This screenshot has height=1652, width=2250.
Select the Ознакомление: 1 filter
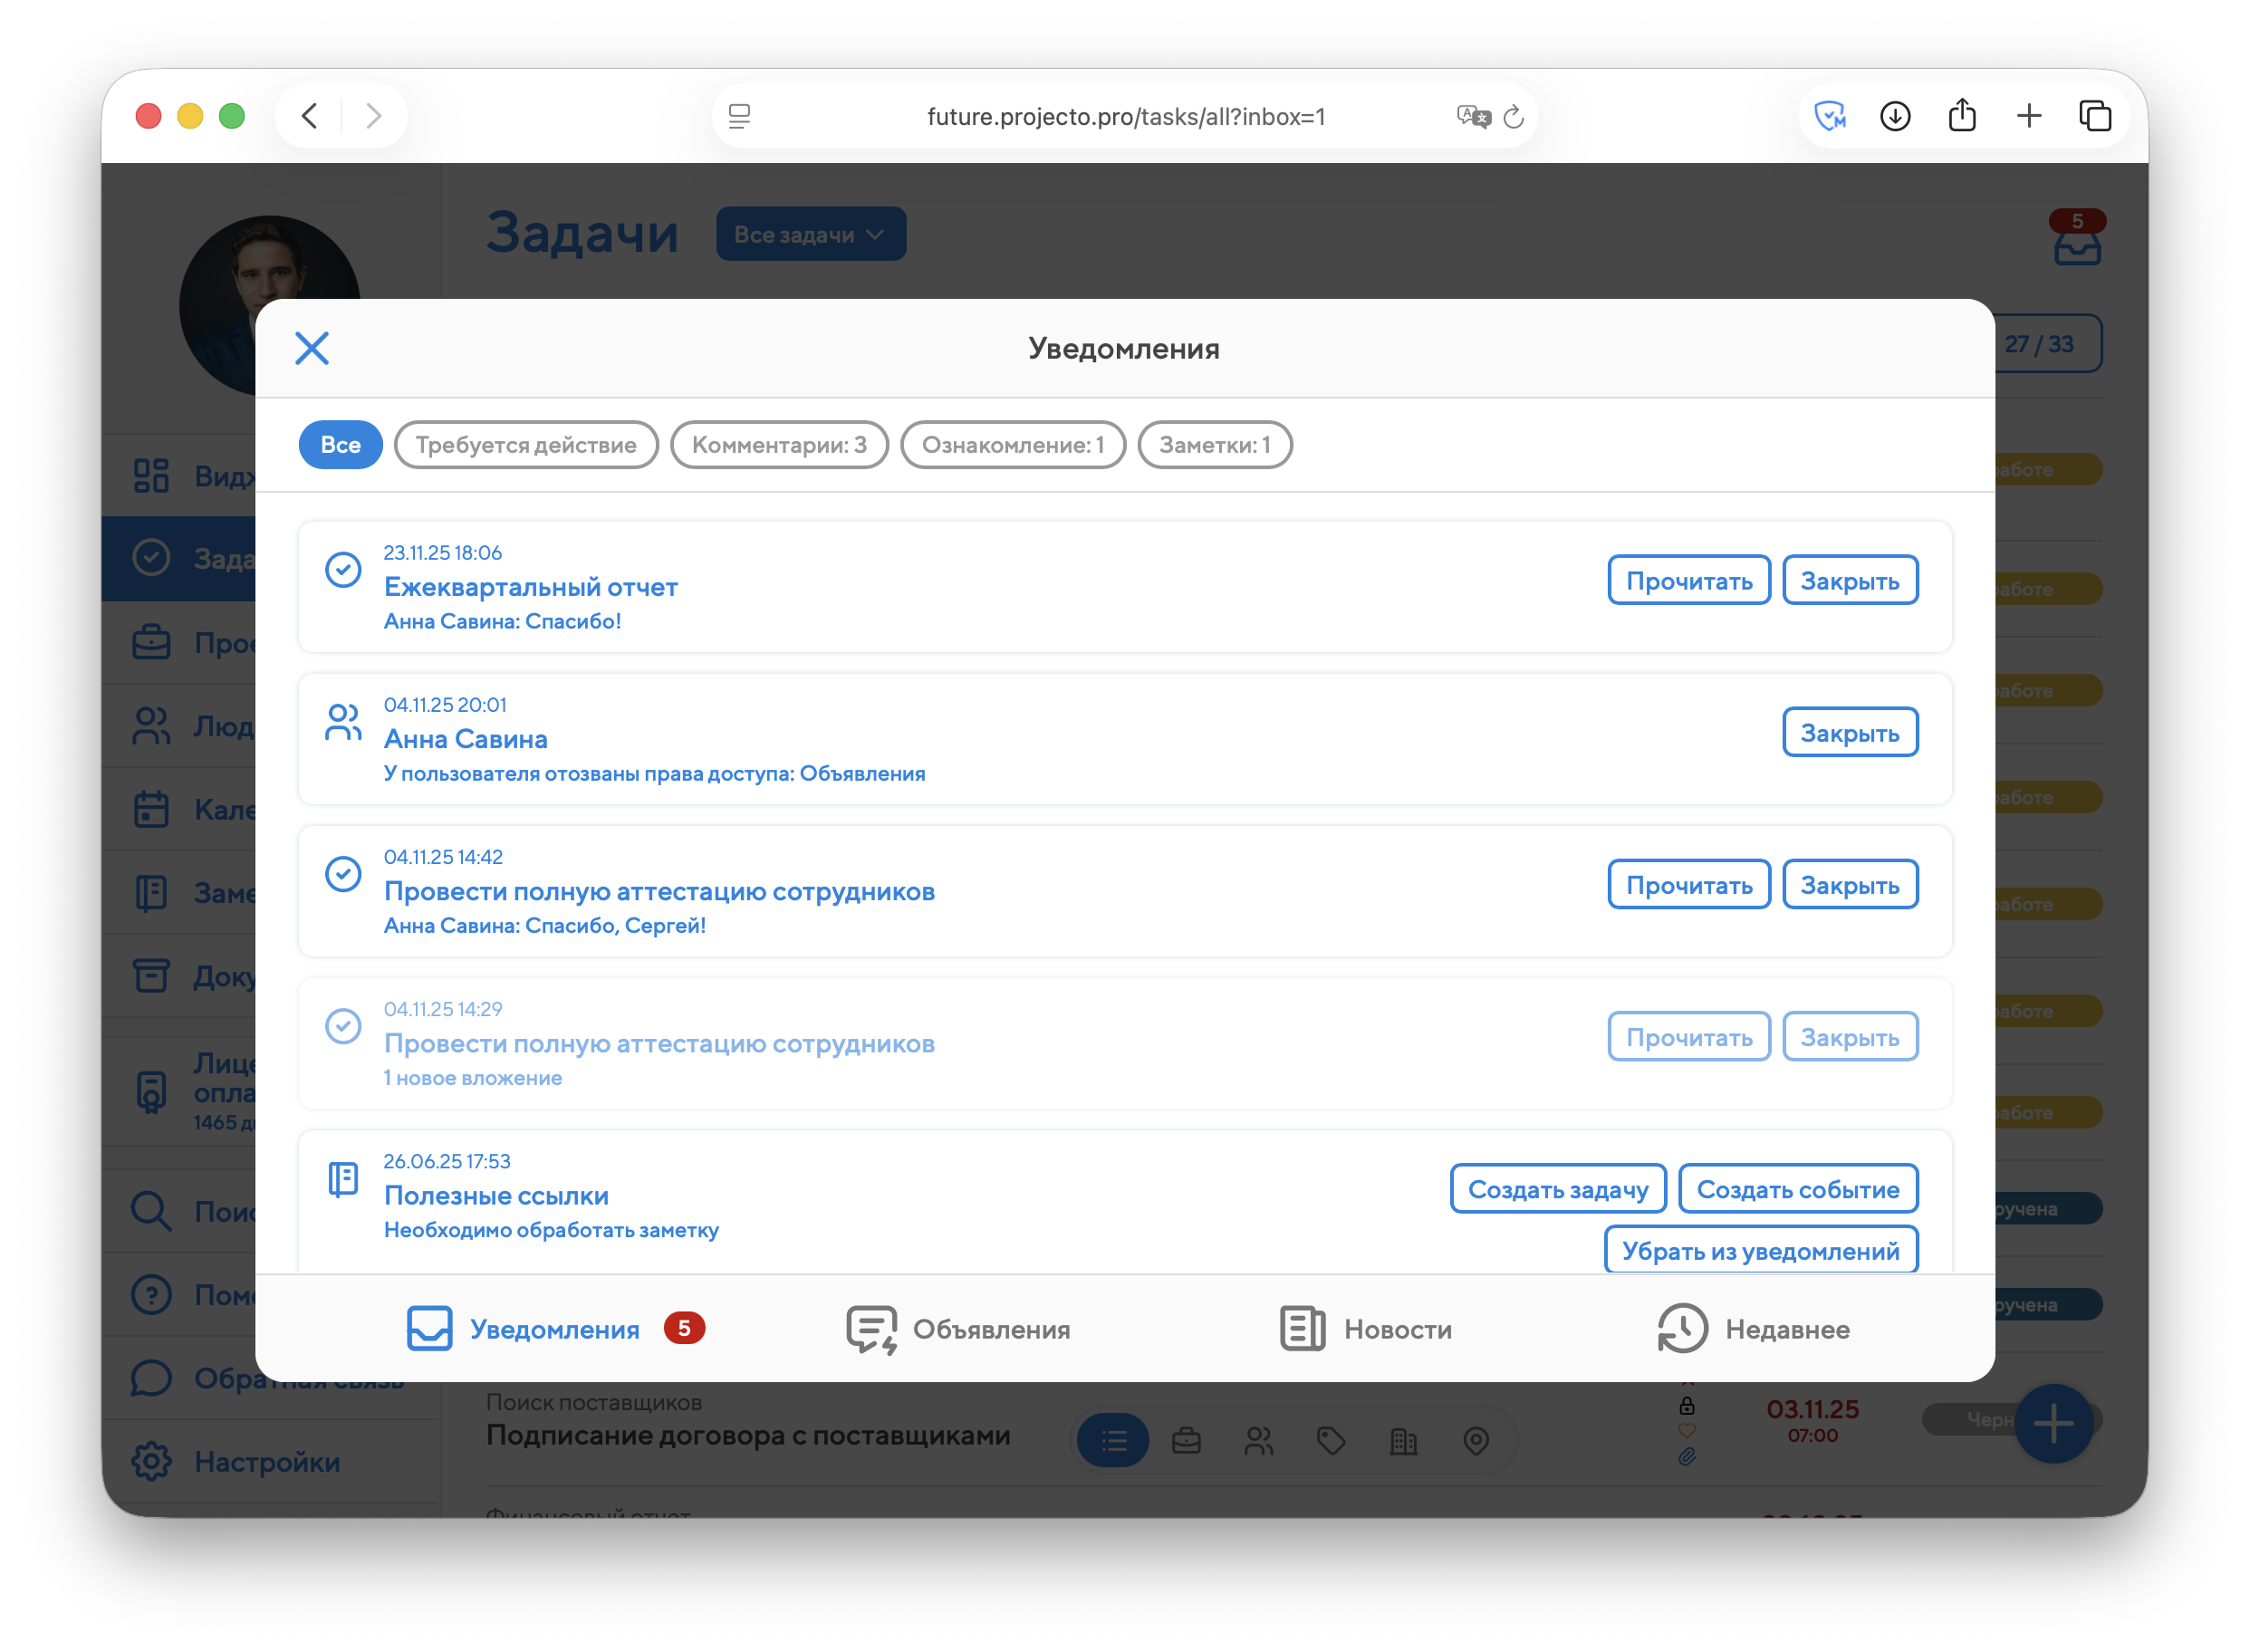1012,445
